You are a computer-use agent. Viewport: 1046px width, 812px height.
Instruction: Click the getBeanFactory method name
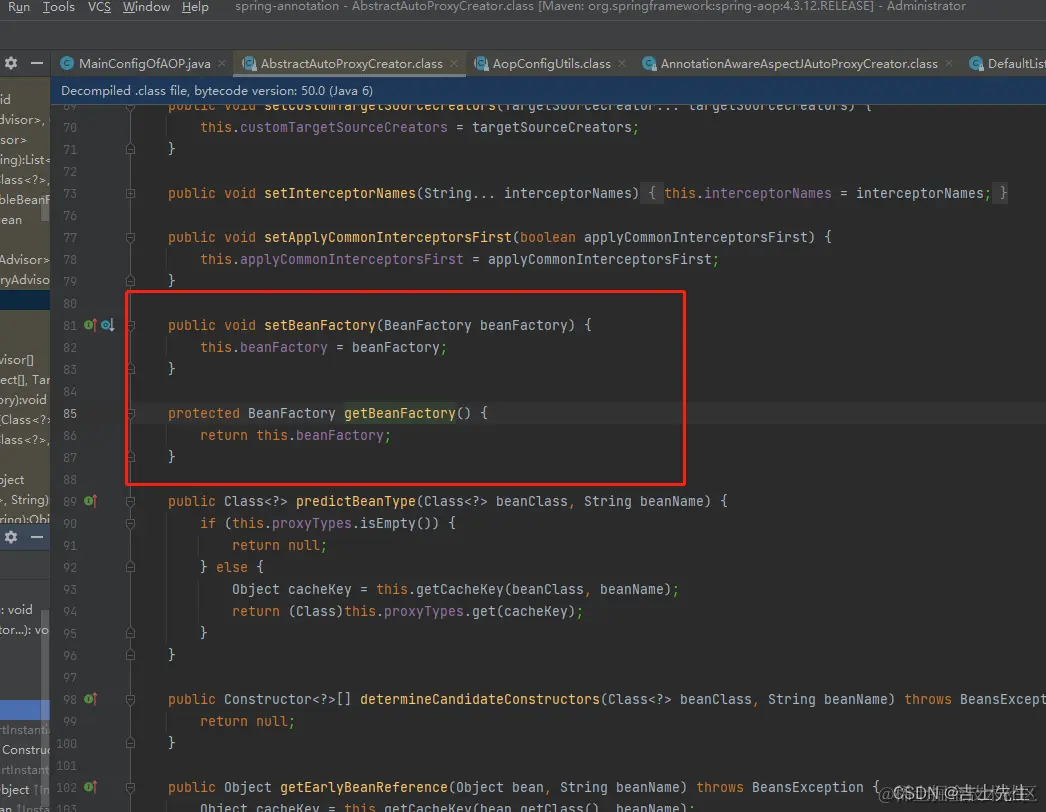point(400,413)
